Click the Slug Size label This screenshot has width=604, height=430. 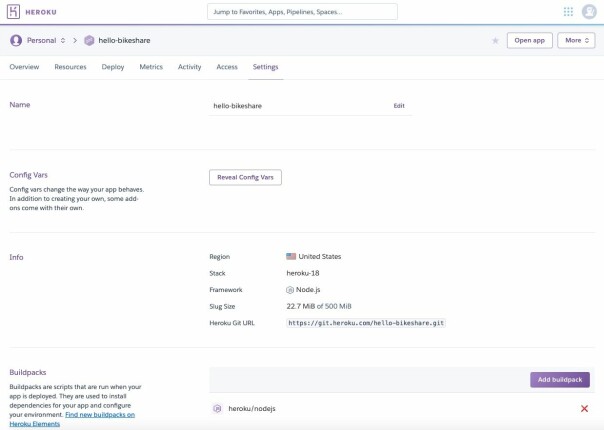[x=222, y=306]
